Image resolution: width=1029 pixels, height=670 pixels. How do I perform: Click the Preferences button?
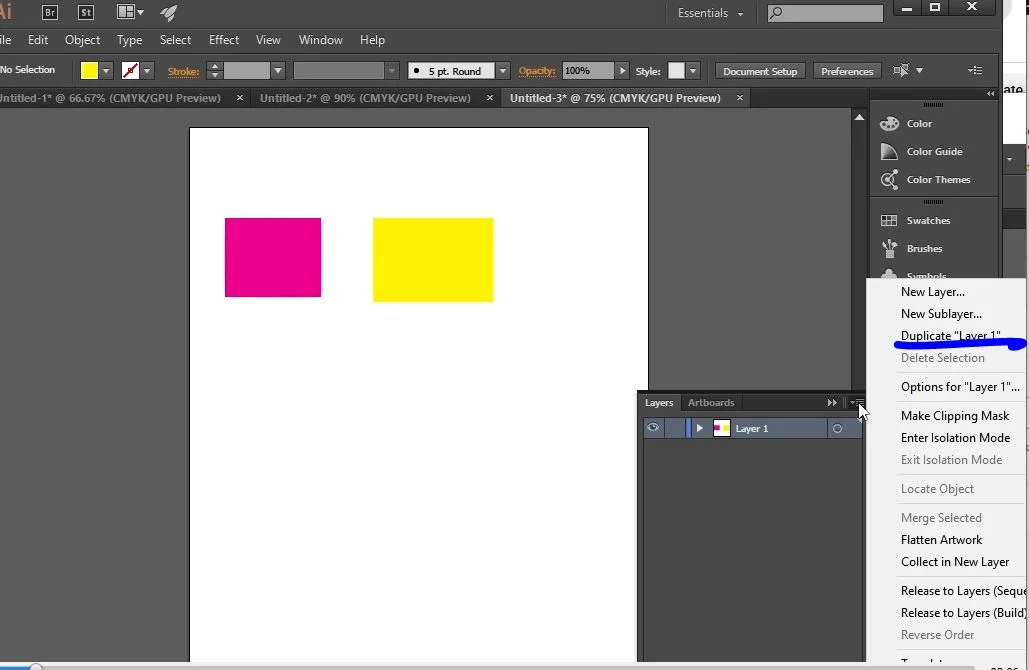click(x=847, y=71)
